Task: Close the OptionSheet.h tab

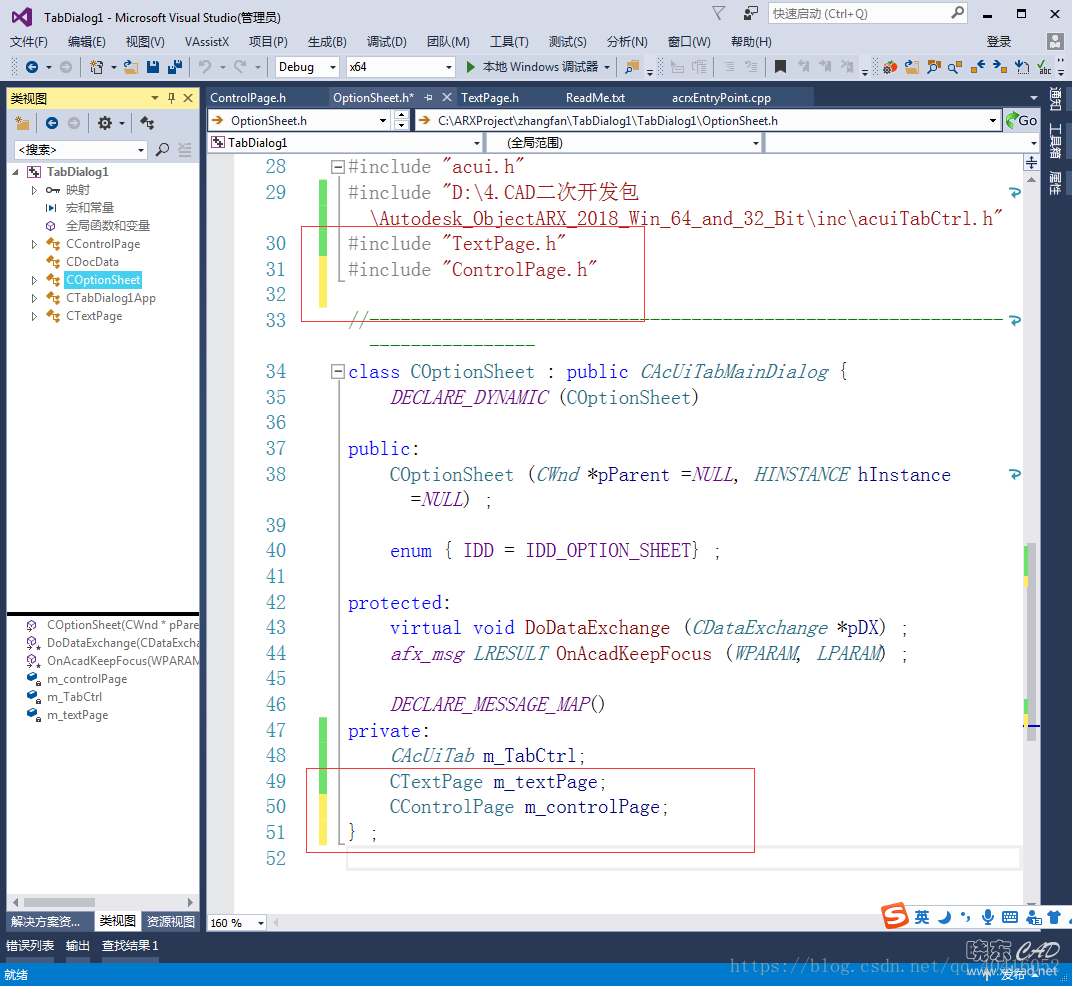Action: [x=446, y=98]
